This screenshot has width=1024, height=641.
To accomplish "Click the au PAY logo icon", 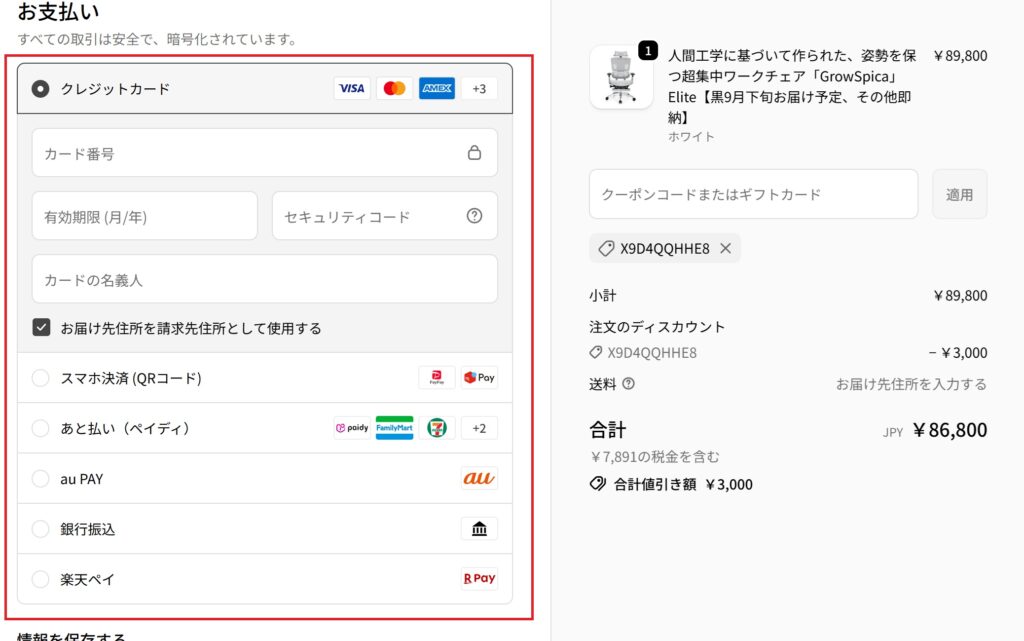I will pos(479,479).
